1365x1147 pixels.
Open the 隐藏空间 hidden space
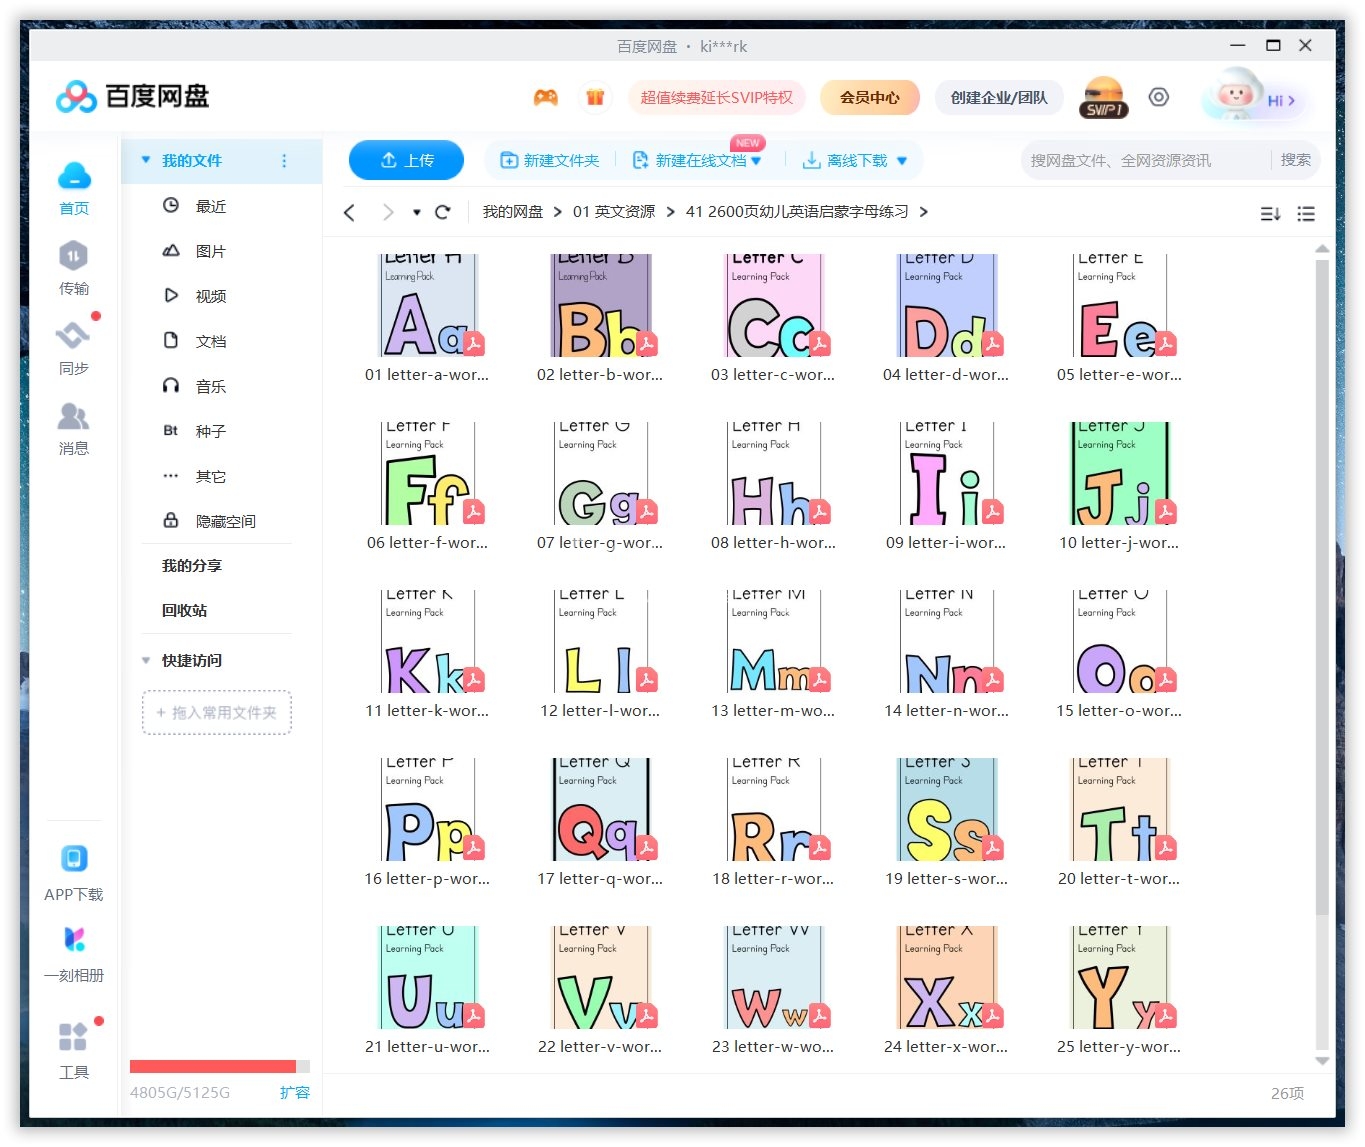click(x=171, y=520)
